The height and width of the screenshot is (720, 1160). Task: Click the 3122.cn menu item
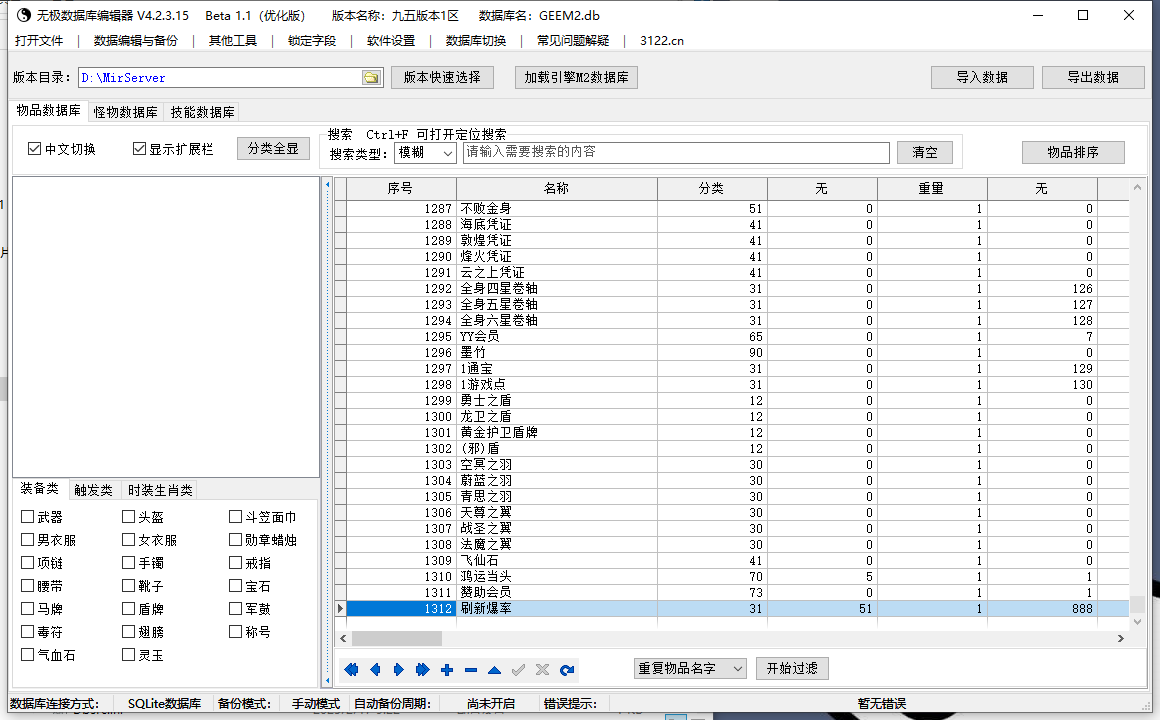(661, 41)
